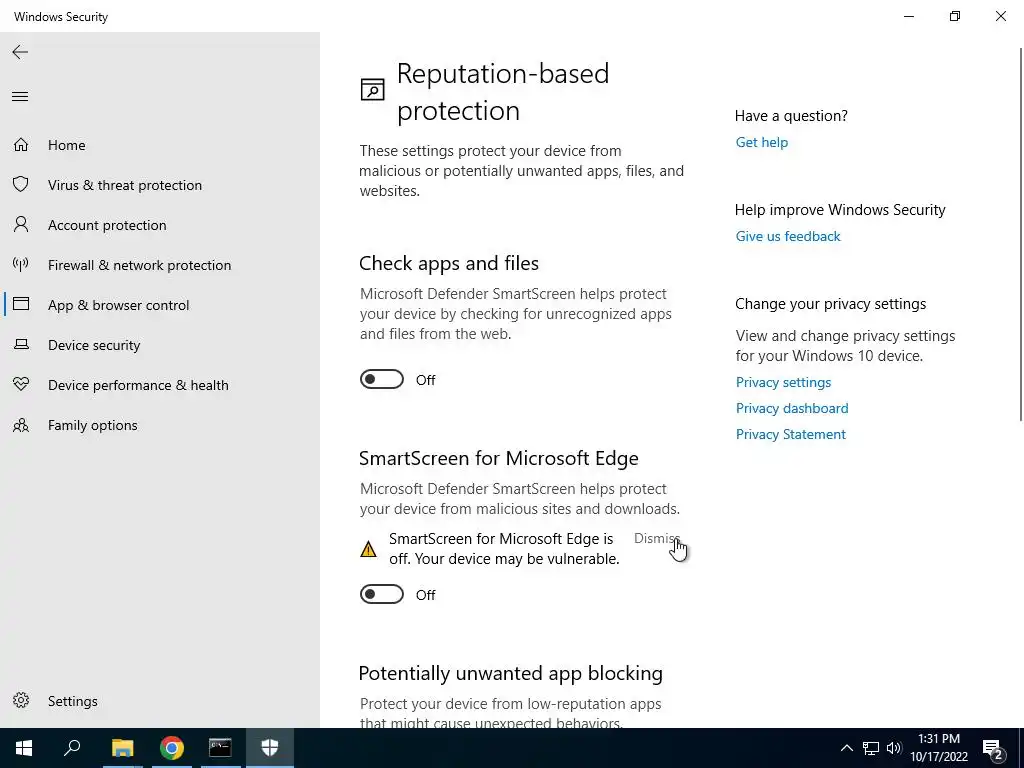Click the Device security laptop icon
The height and width of the screenshot is (768, 1024).
[21, 344]
